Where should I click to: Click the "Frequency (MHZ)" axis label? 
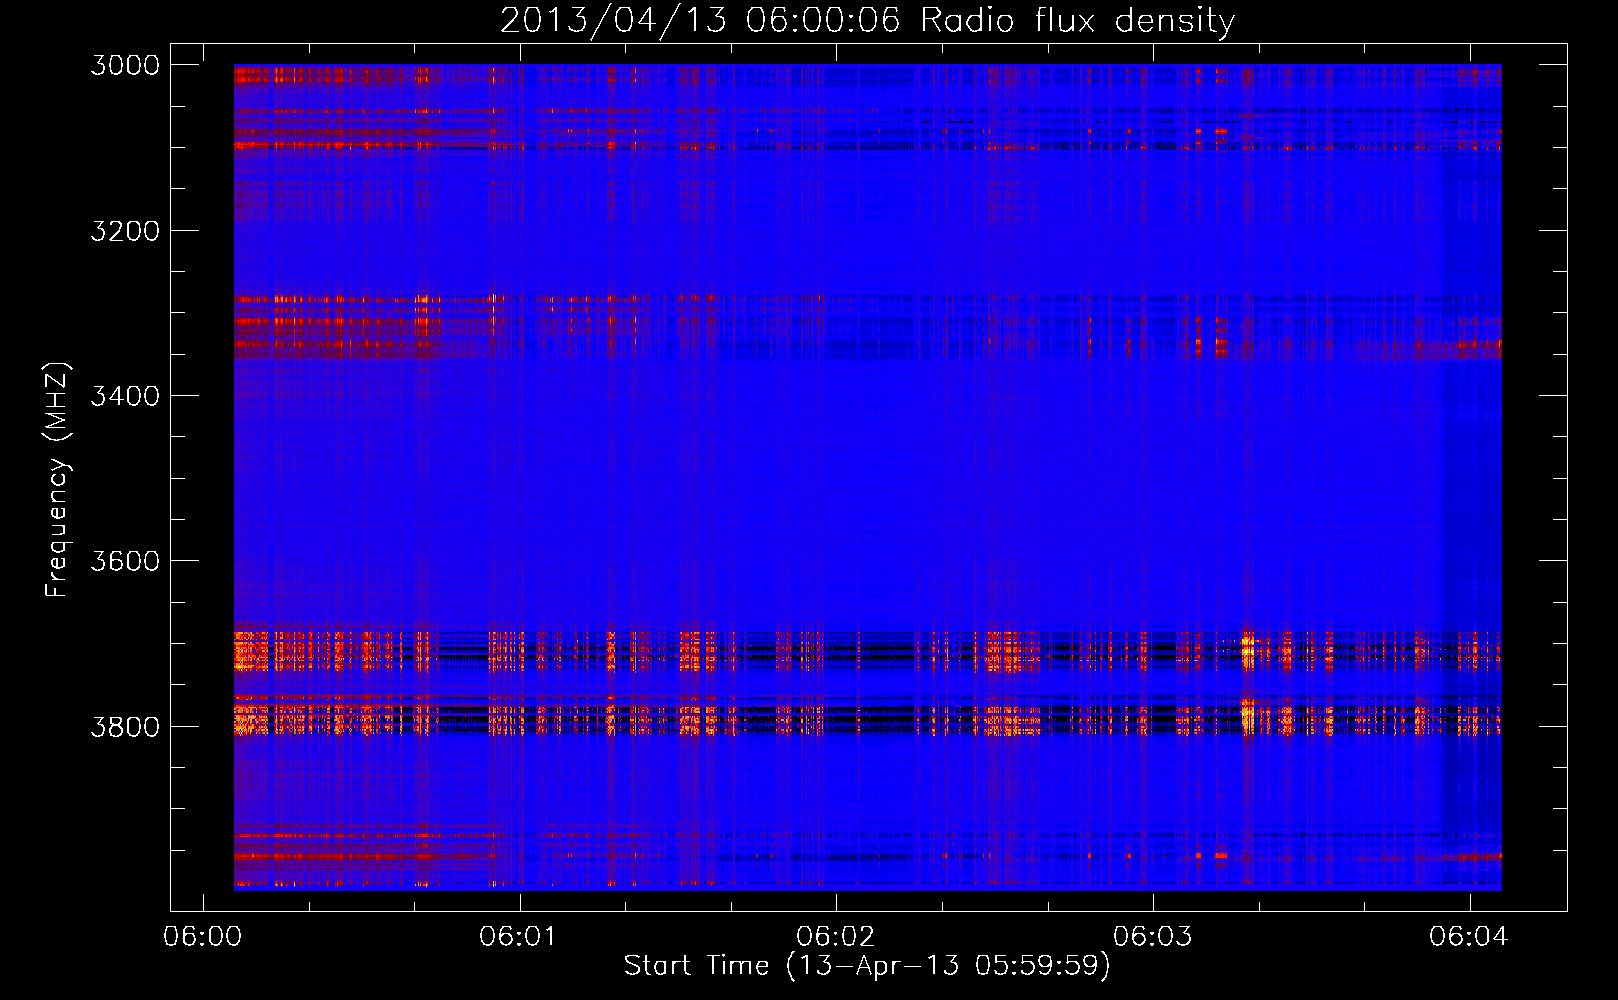click(x=57, y=480)
